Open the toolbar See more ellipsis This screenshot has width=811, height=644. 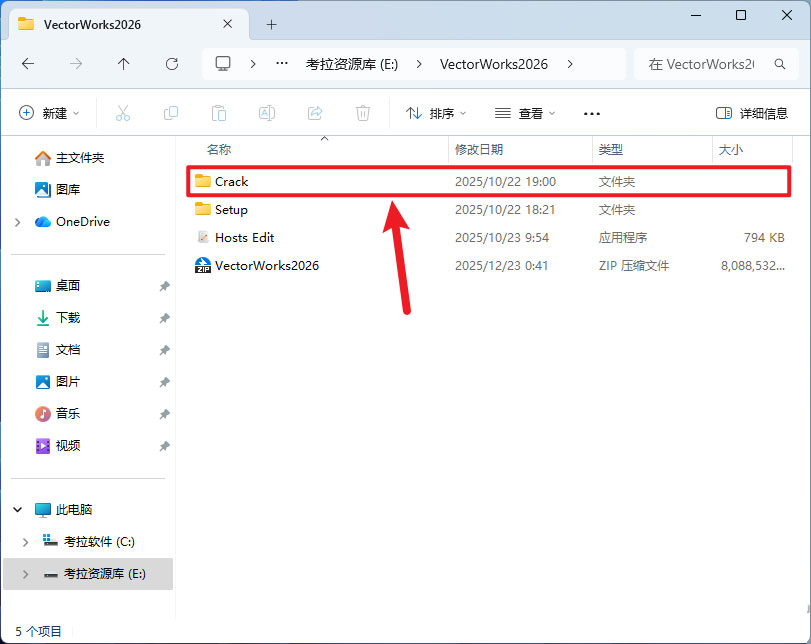point(592,114)
